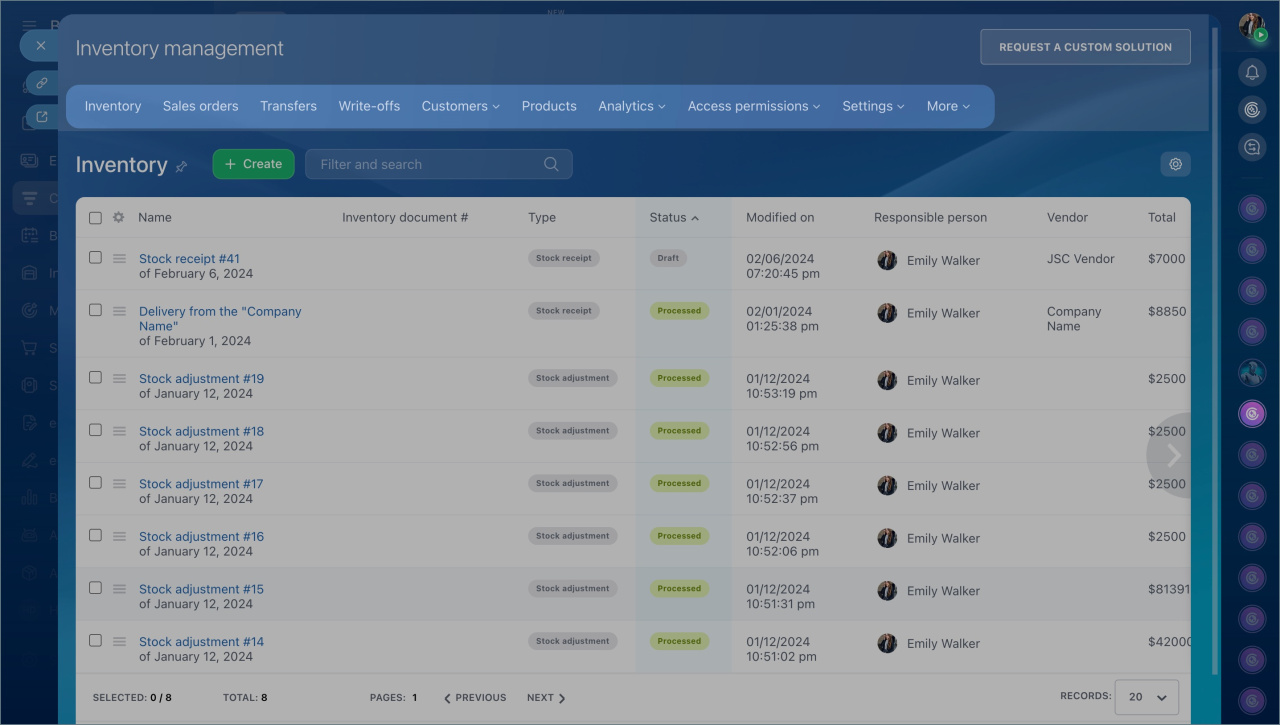Open the settings gear at top right of list

1175,164
